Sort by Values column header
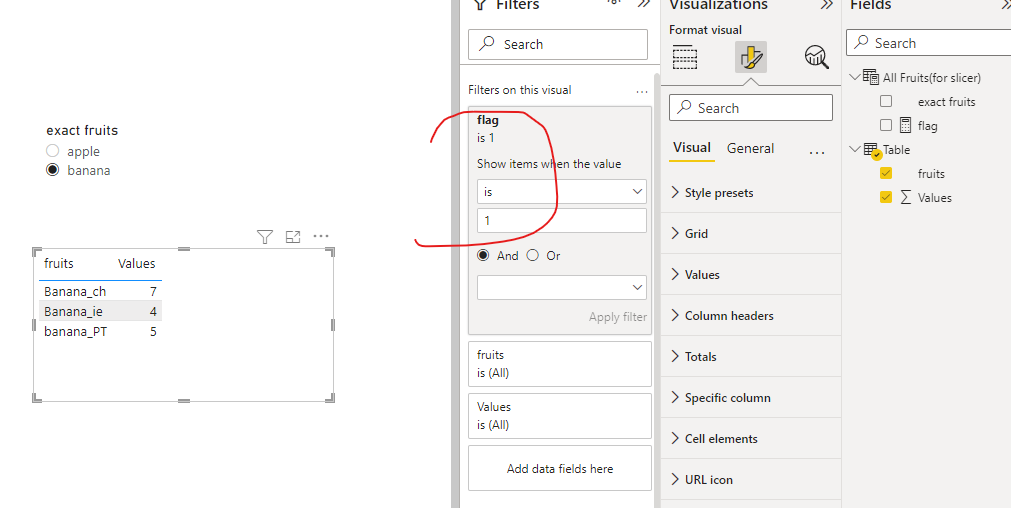Viewport: 1011px width, 508px height. pyautogui.click(x=137, y=263)
